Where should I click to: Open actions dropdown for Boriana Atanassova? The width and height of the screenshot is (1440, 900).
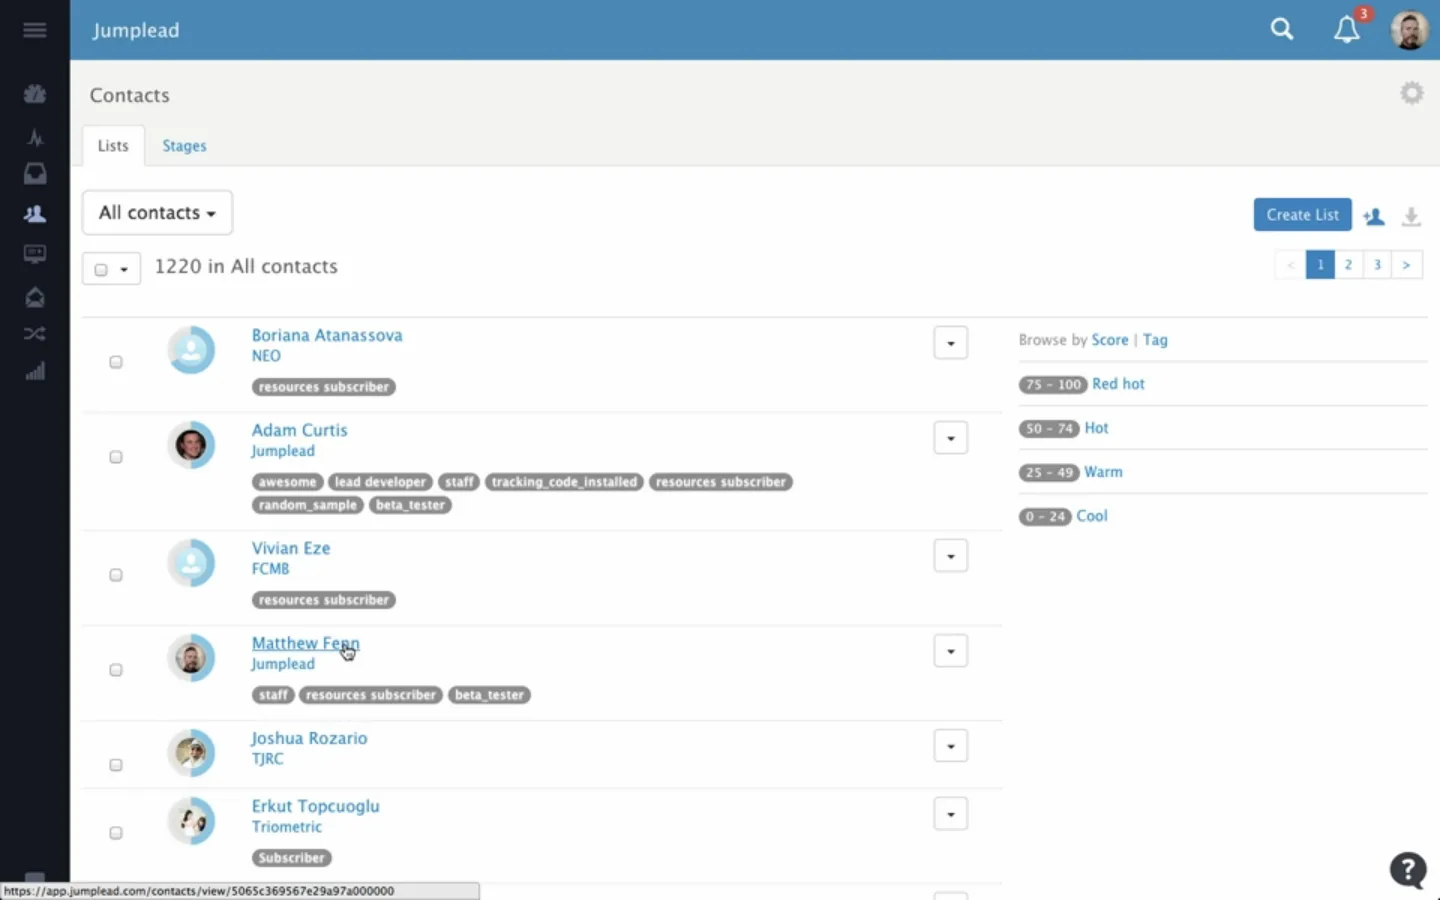tap(951, 343)
